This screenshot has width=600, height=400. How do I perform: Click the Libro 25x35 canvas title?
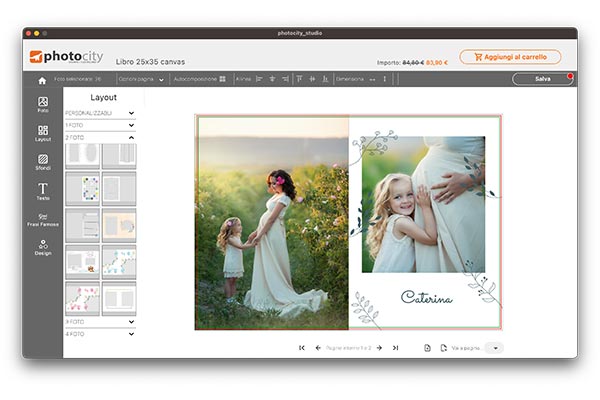click(150, 62)
